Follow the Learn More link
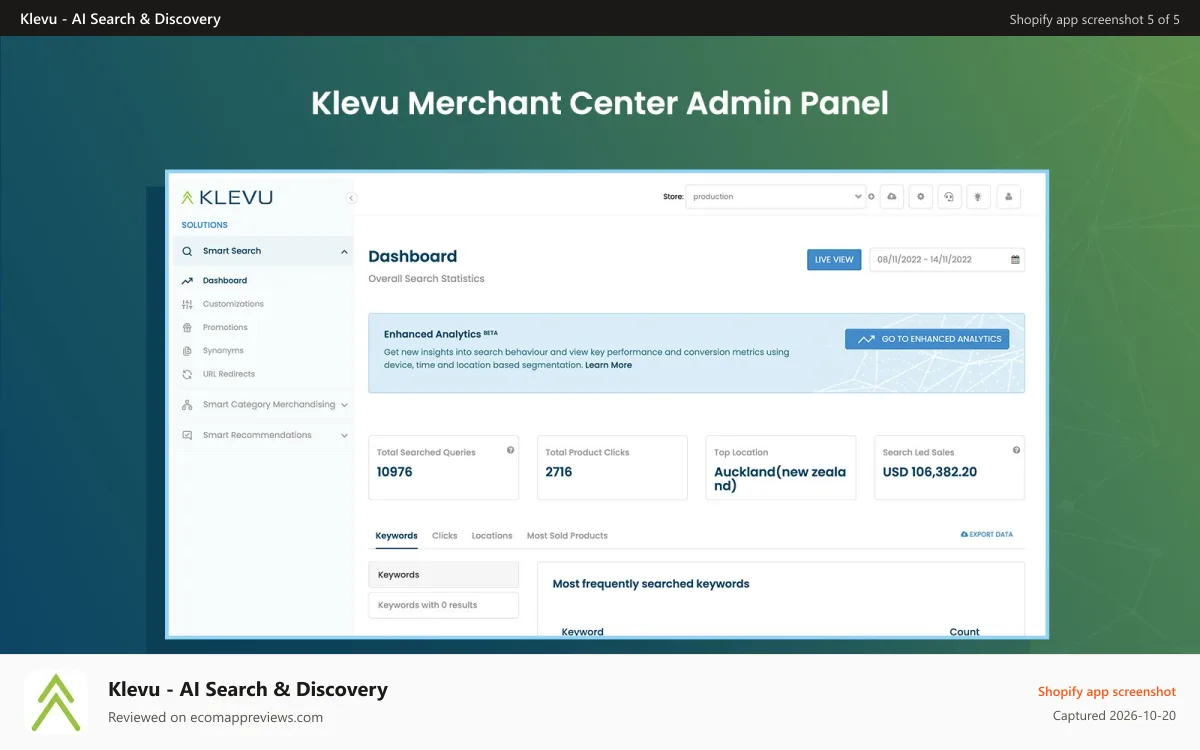Viewport: 1200px width, 750px height. (609, 366)
